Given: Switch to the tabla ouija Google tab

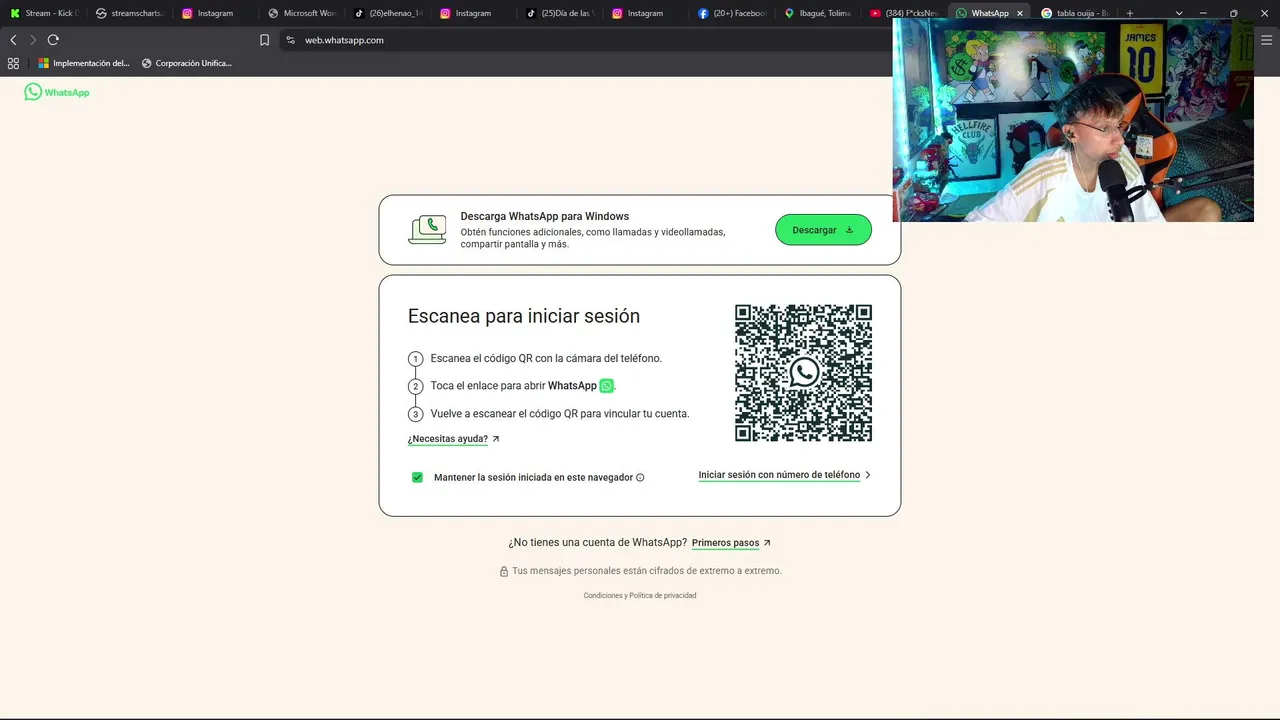Looking at the screenshot, I should click(x=1076, y=13).
